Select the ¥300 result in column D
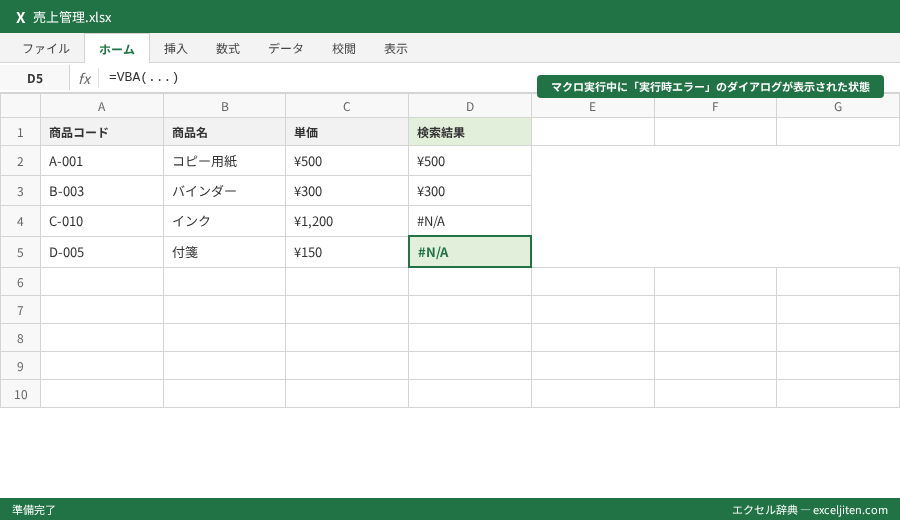 click(x=470, y=191)
